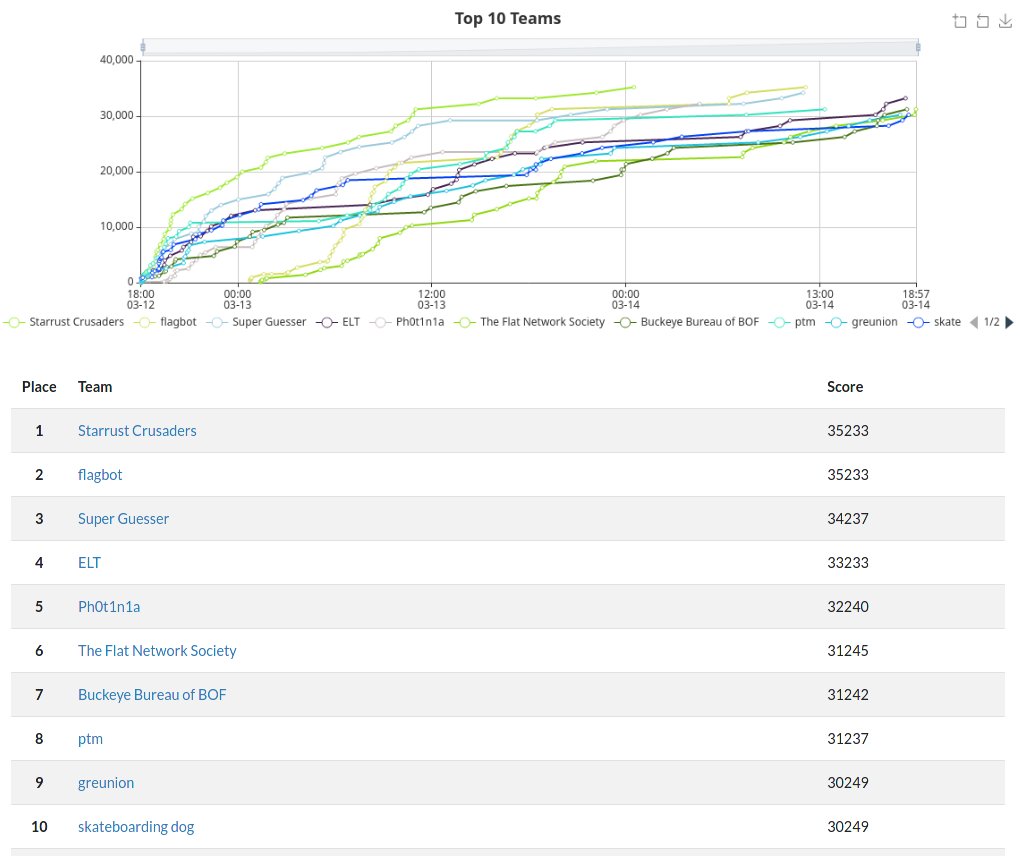Toggle skate series in legend
Screen dimensions: 1020x856
coord(934,322)
